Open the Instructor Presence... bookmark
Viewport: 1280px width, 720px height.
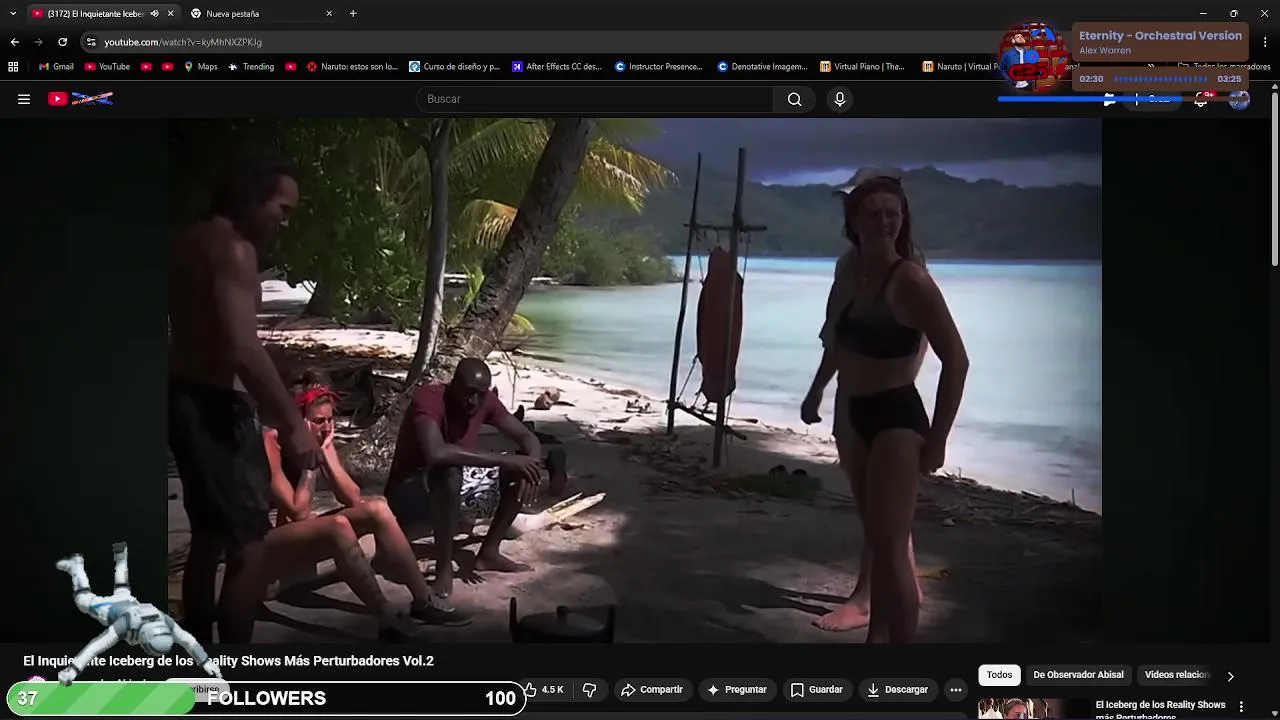point(658,67)
